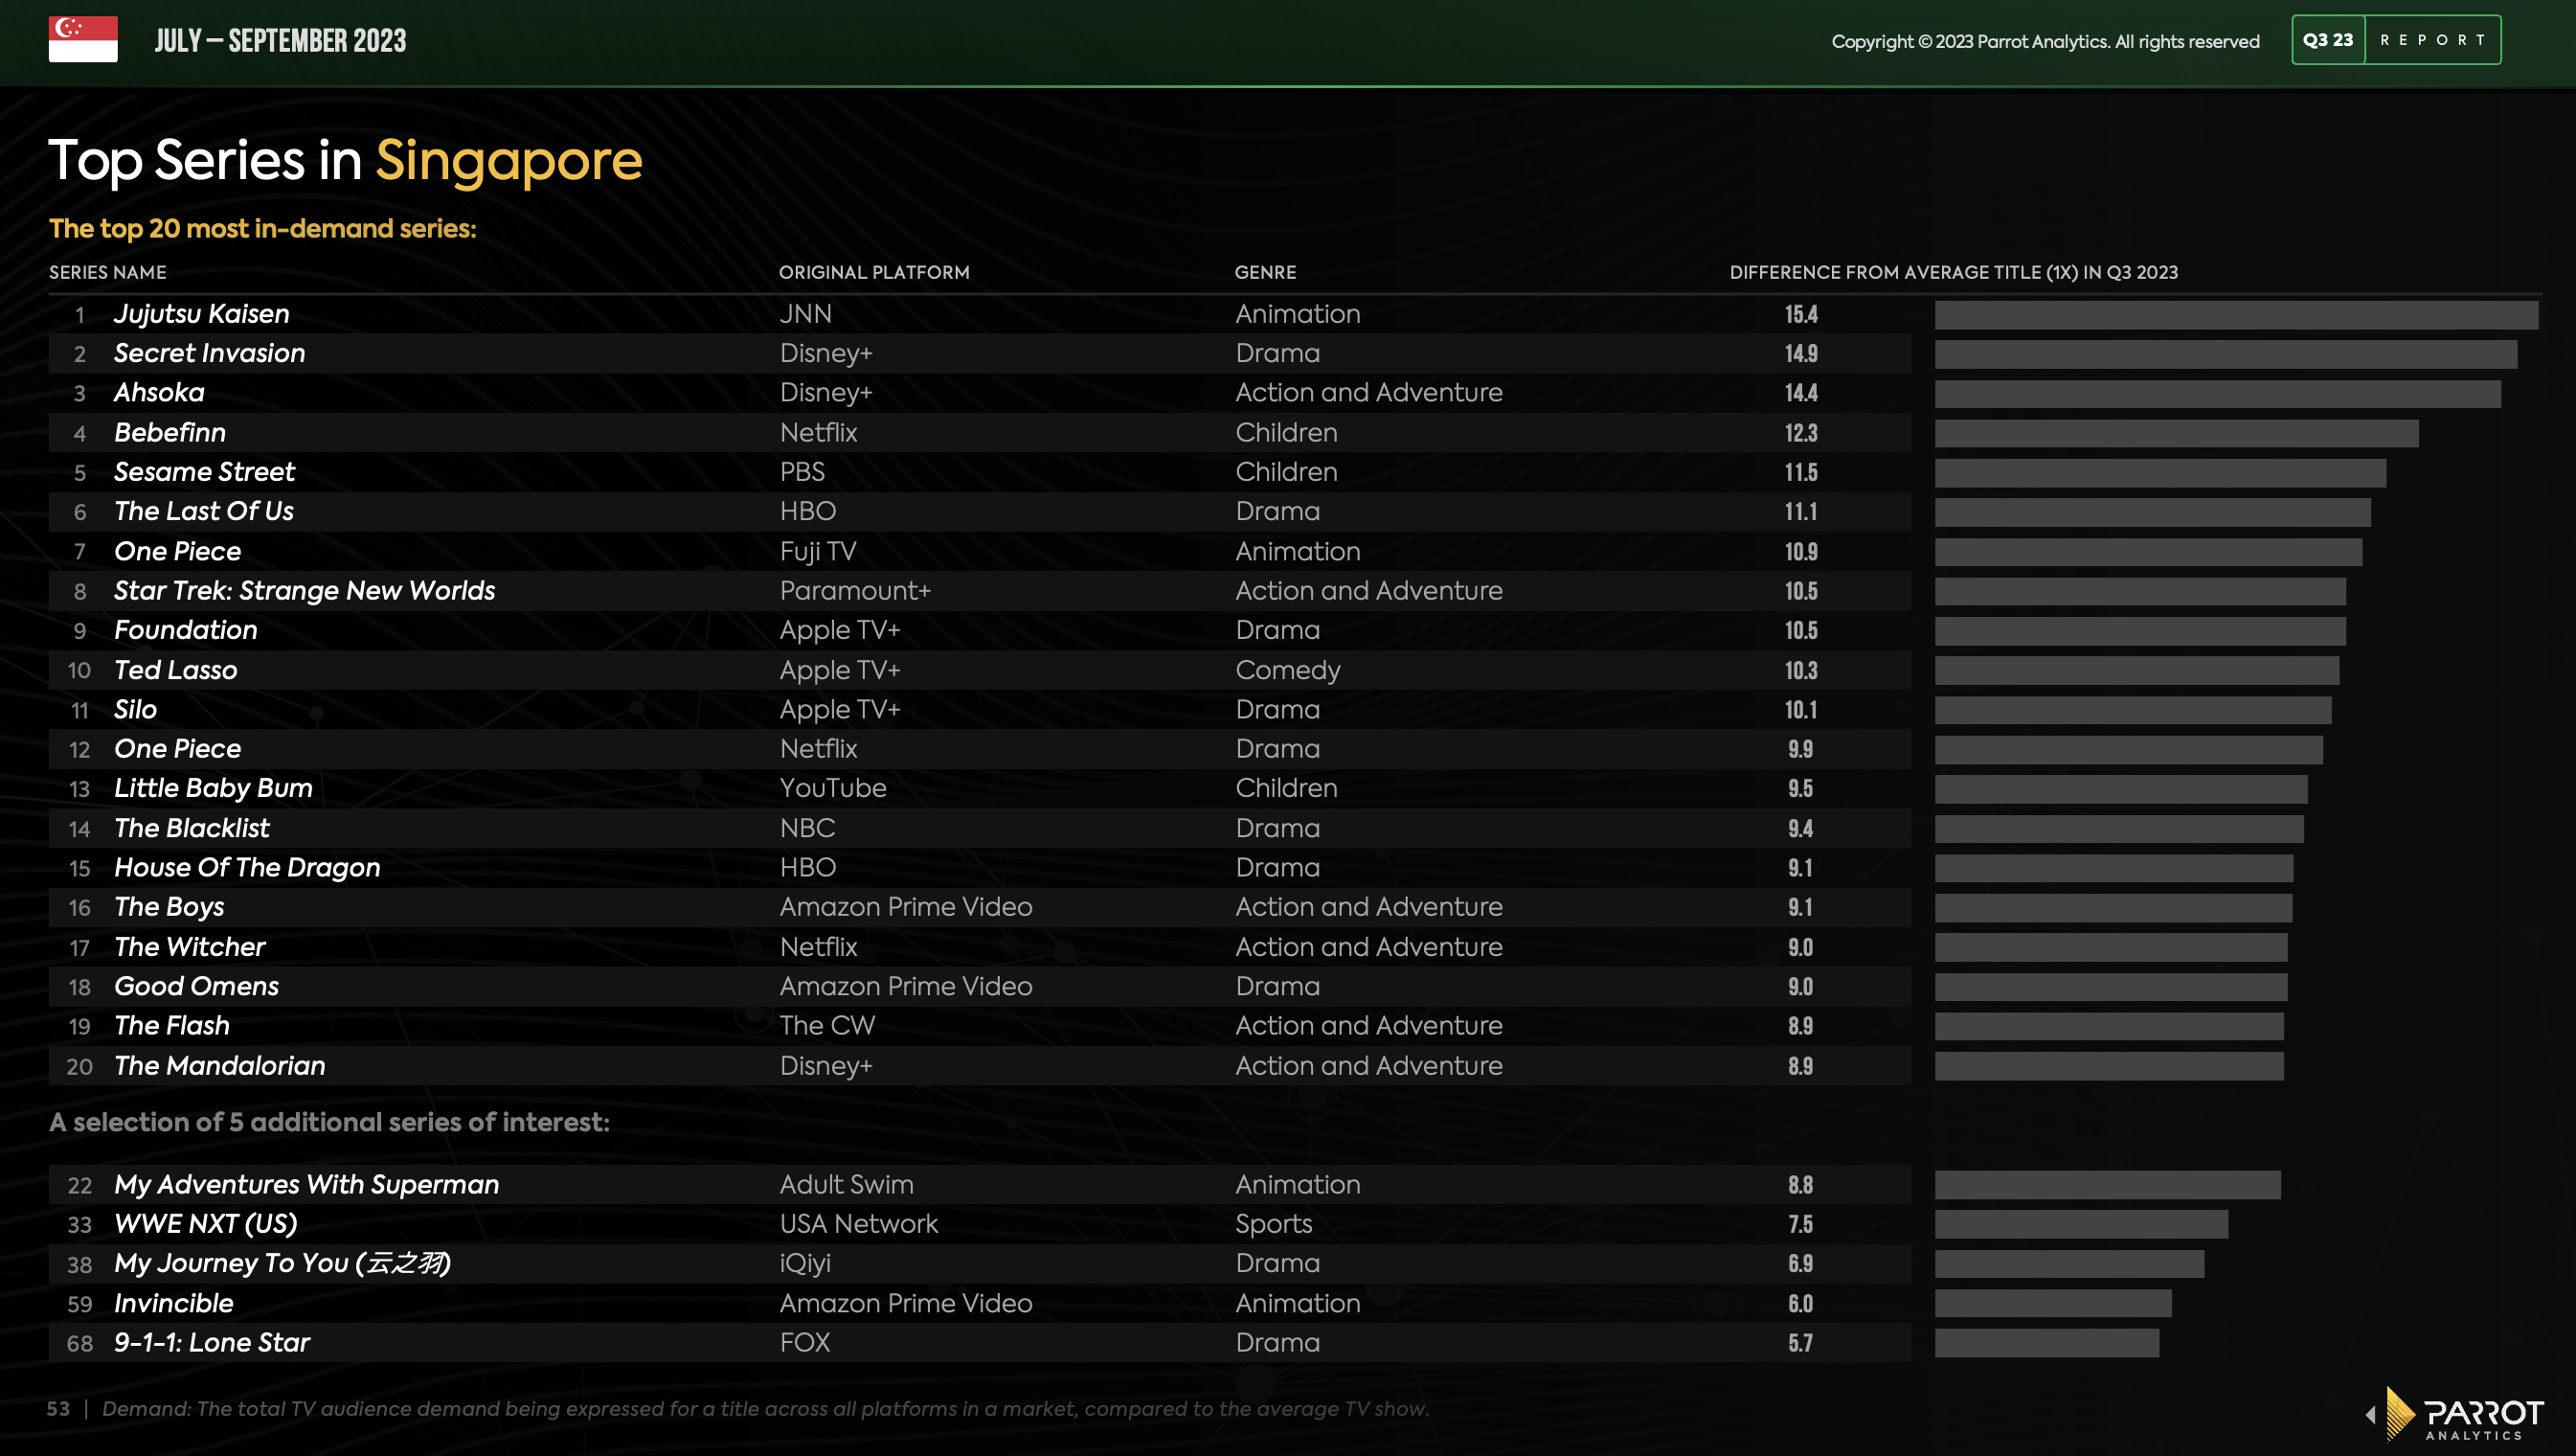Select The Witcher series name

tap(189, 946)
